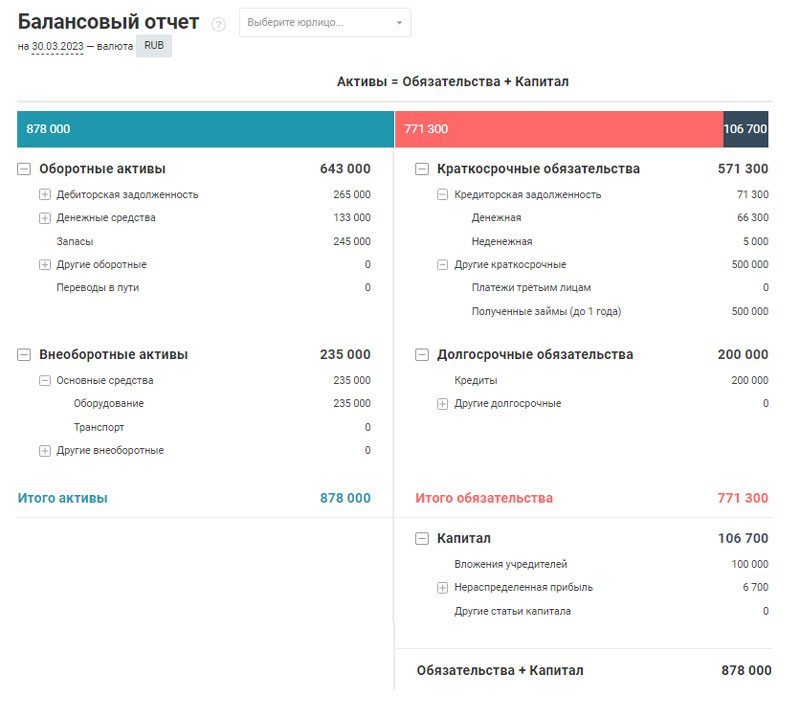Screen dimensions: 800x720
Task: Collapse the Оборотные активы section
Action: tap(24, 170)
